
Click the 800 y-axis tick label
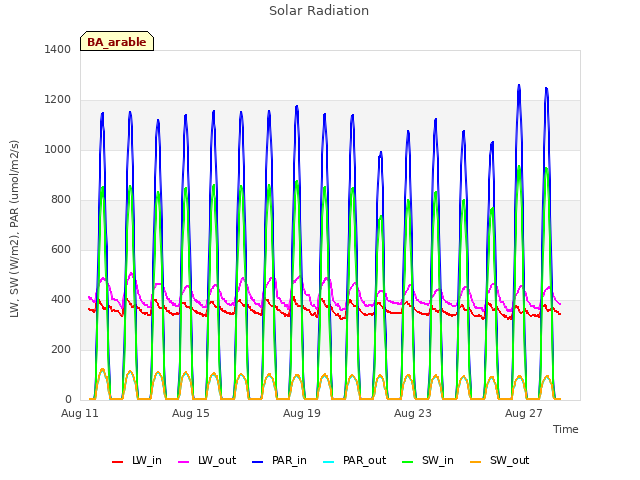click(61, 200)
